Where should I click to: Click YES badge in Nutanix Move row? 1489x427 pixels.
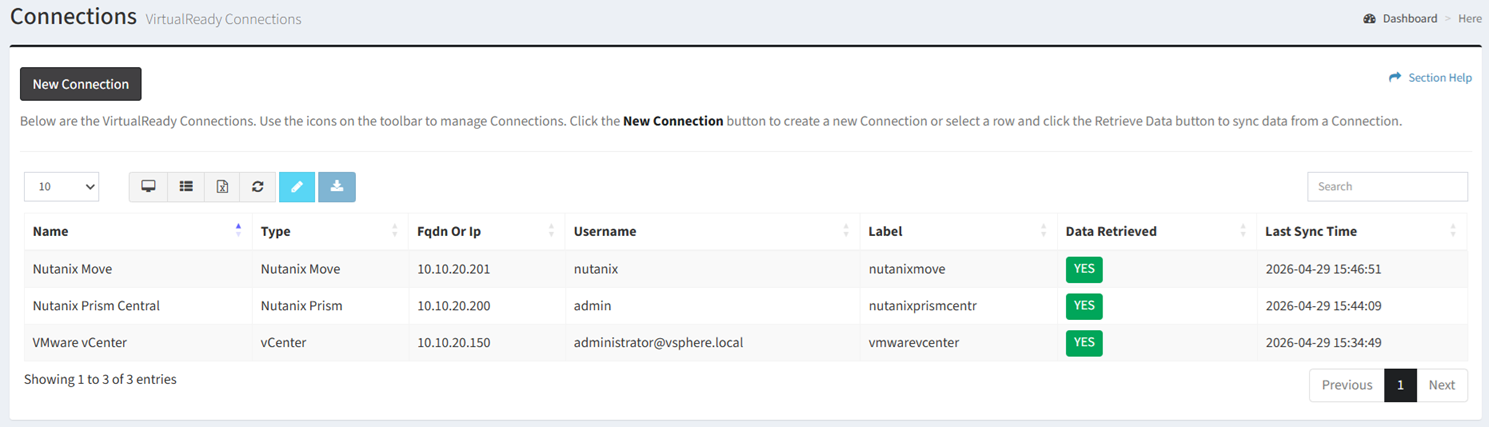(x=1084, y=269)
